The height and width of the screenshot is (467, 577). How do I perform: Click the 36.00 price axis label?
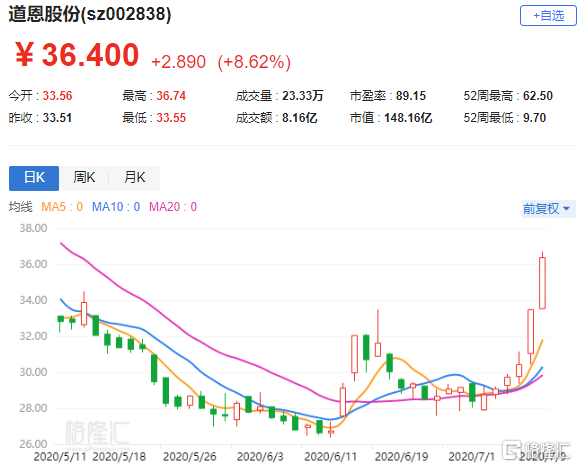point(33,264)
